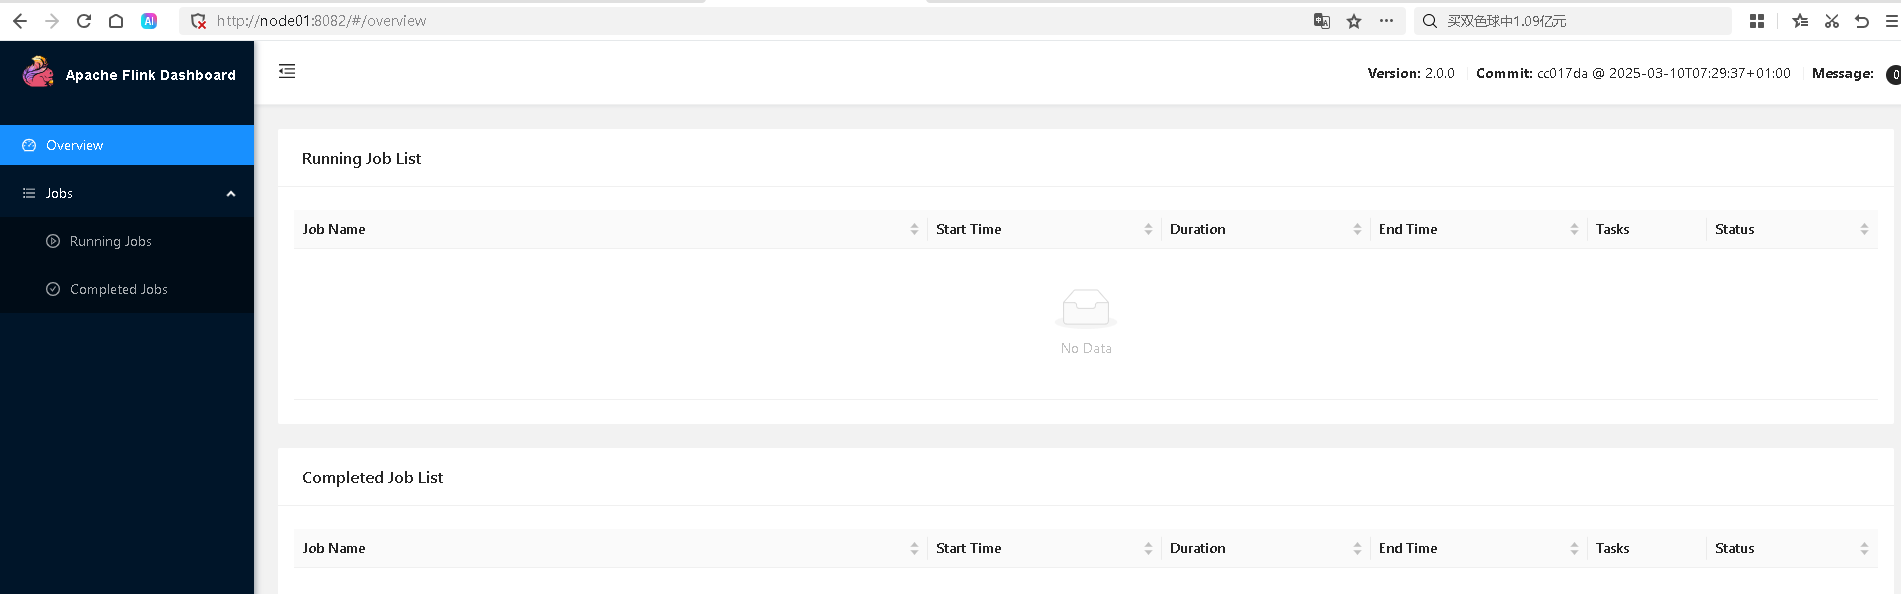Reload the page with the refresh icon
The width and height of the screenshot is (1901, 594).
[84, 20]
